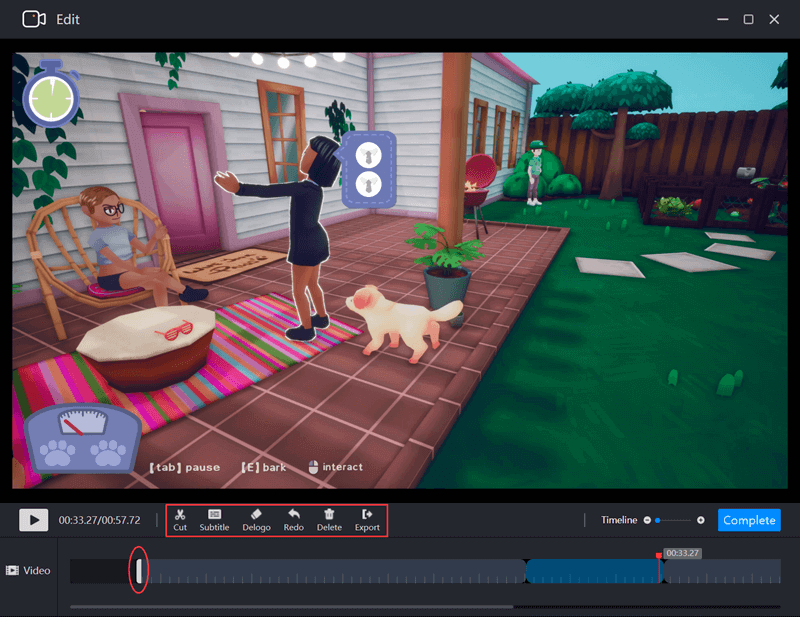Click the video preview frame
800x617 pixels.
click(x=400, y=270)
